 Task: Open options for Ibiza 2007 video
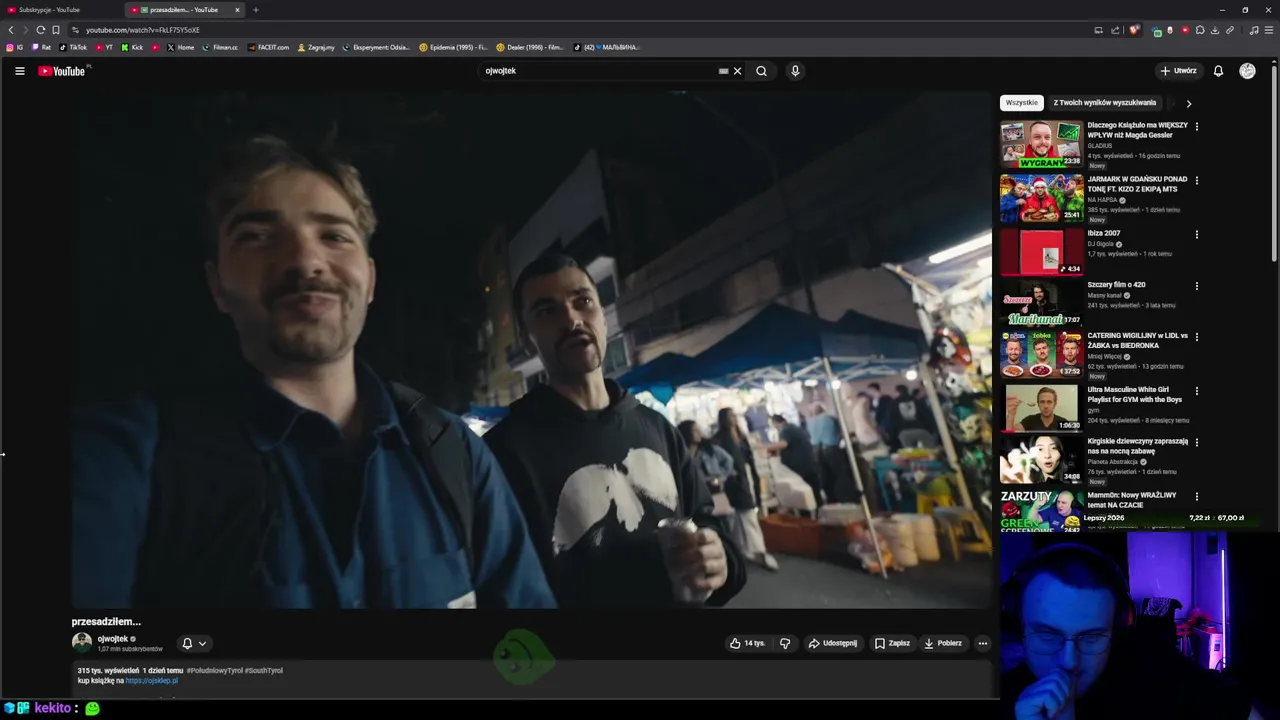[x=1196, y=235]
